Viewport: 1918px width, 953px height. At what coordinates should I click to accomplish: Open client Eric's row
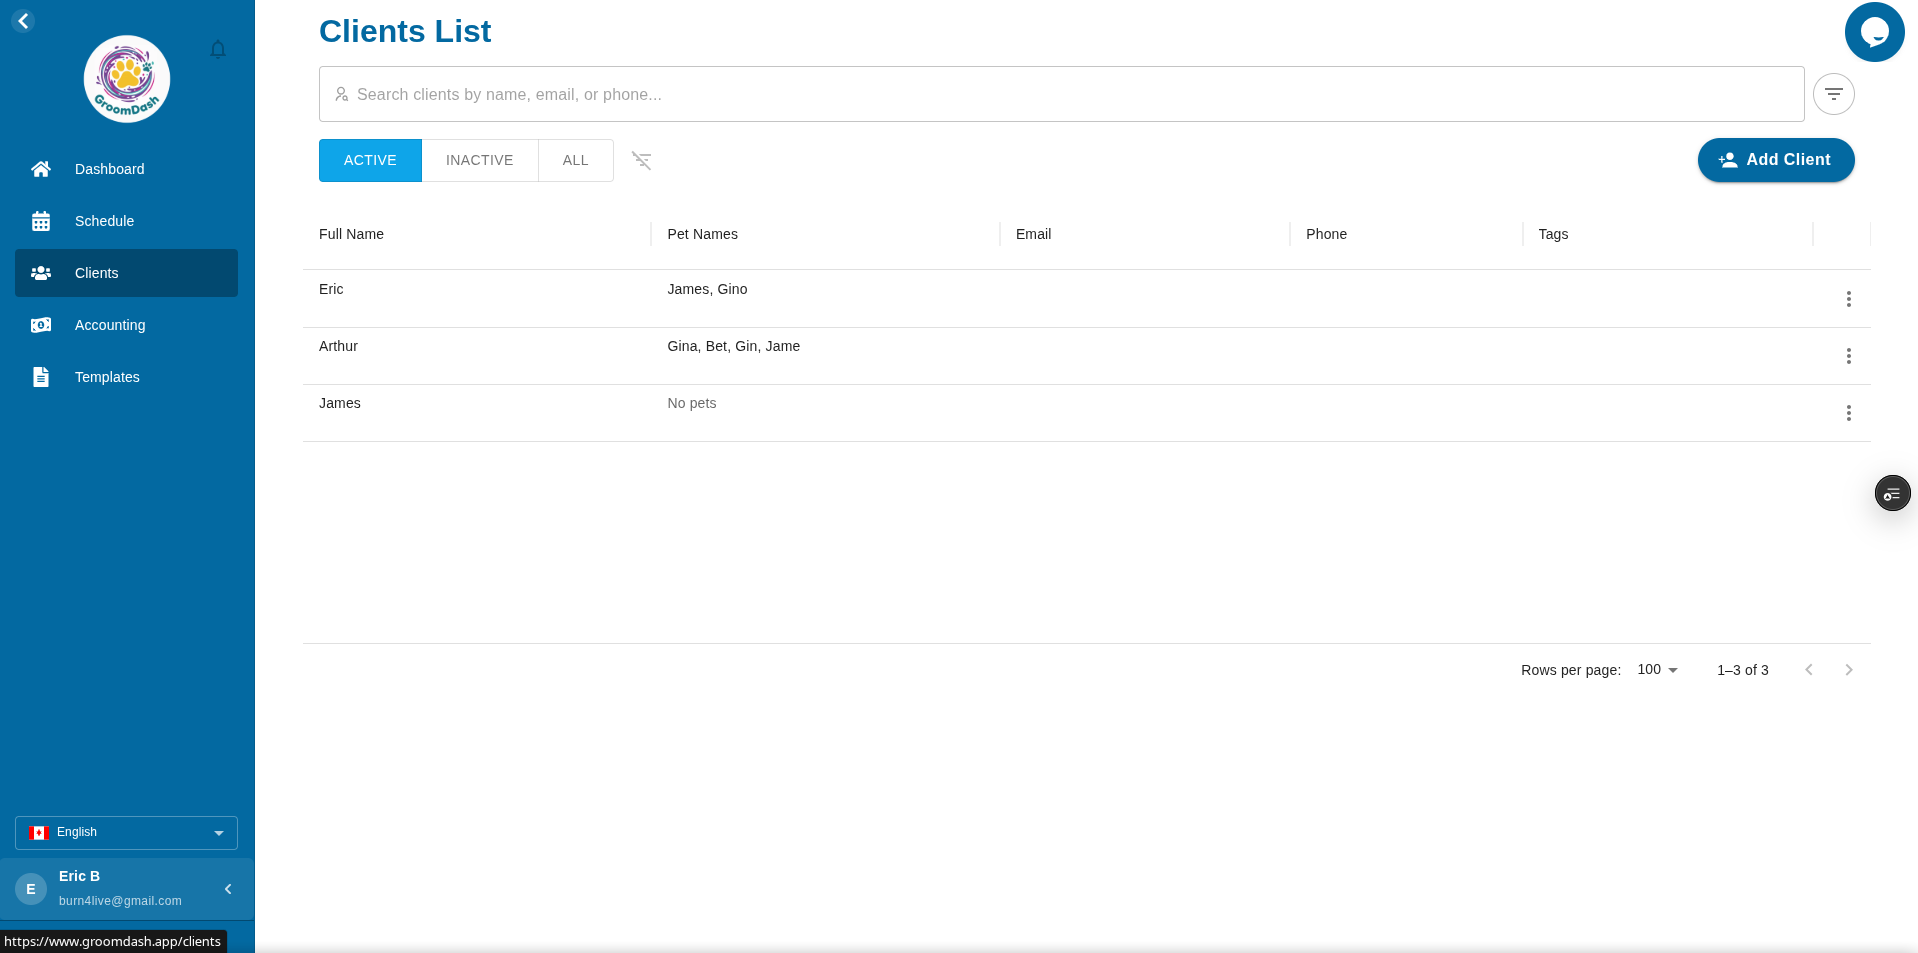click(1086, 299)
